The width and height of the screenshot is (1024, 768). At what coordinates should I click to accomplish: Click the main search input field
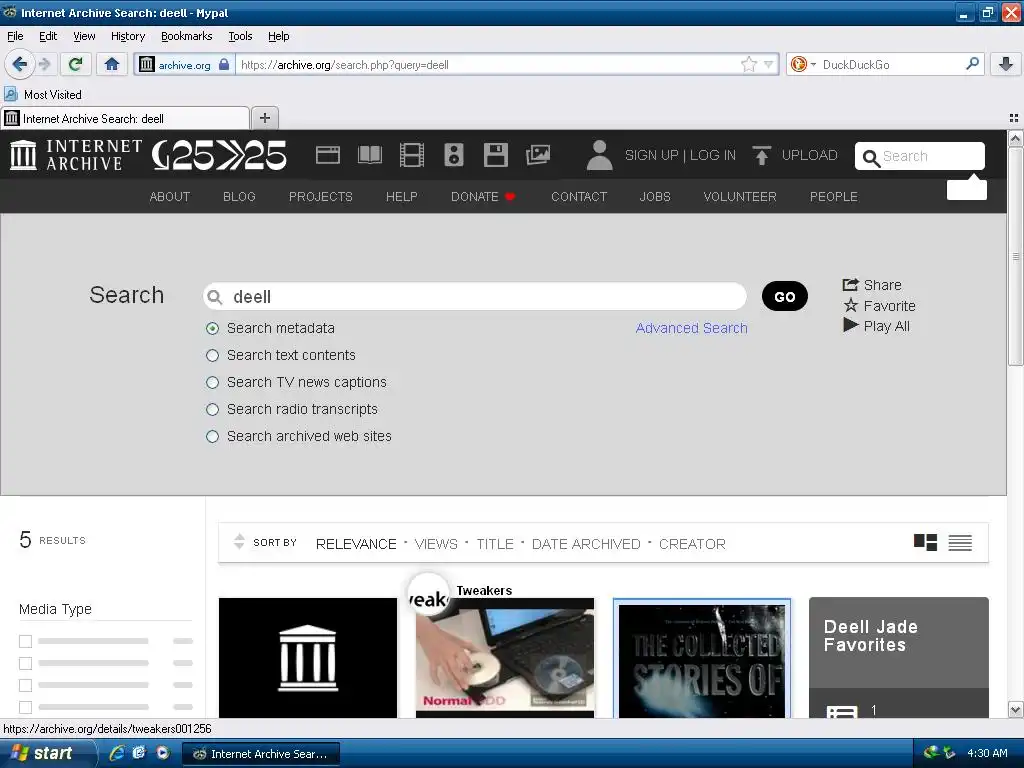click(x=475, y=296)
